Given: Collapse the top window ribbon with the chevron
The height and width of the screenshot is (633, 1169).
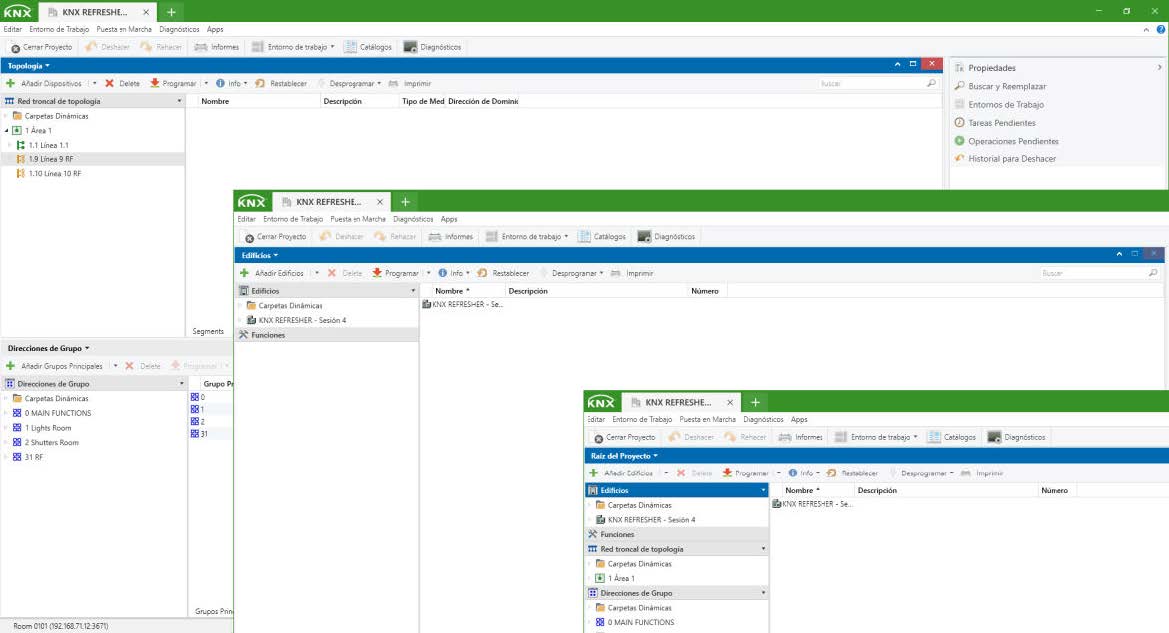Looking at the screenshot, I should [1146, 30].
